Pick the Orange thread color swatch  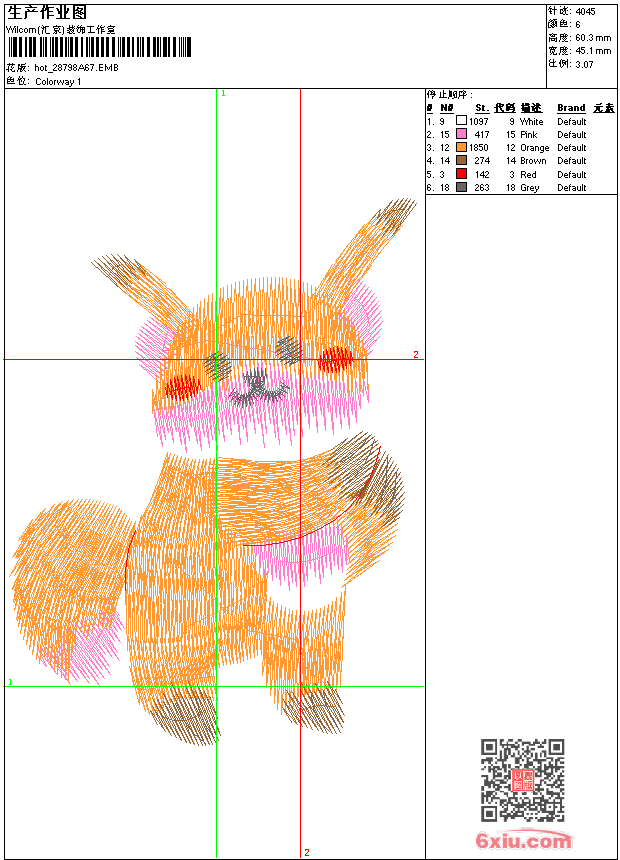pos(461,147)
